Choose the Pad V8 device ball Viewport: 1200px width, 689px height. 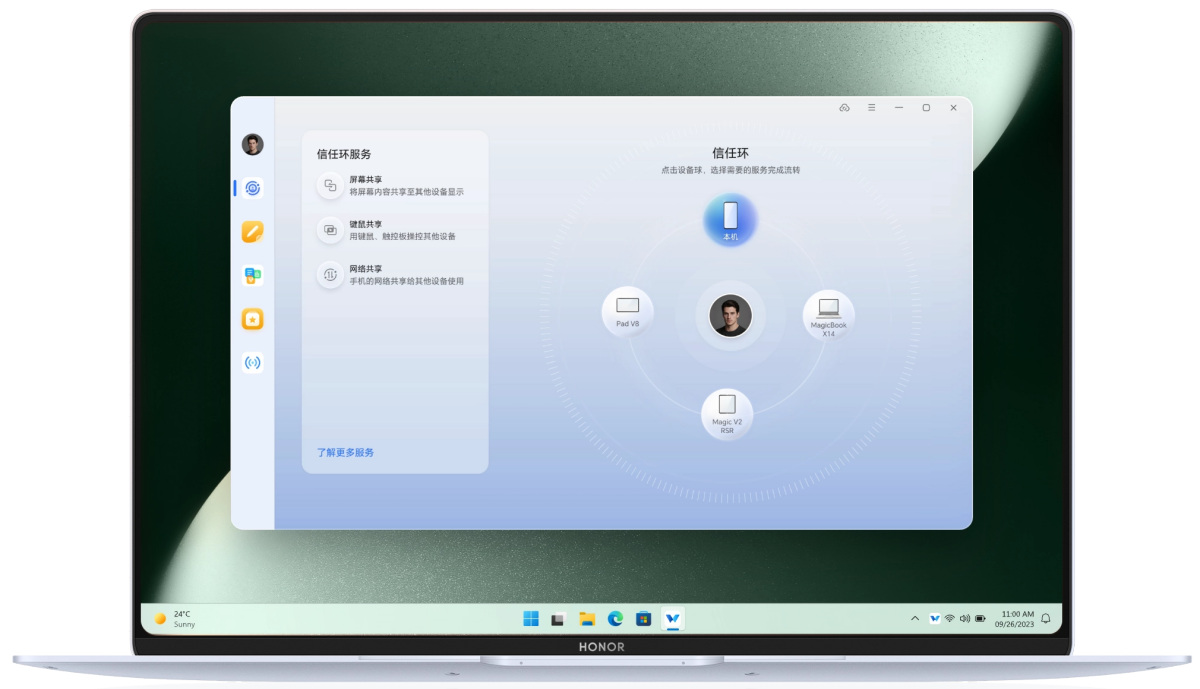tap(627, 310)
